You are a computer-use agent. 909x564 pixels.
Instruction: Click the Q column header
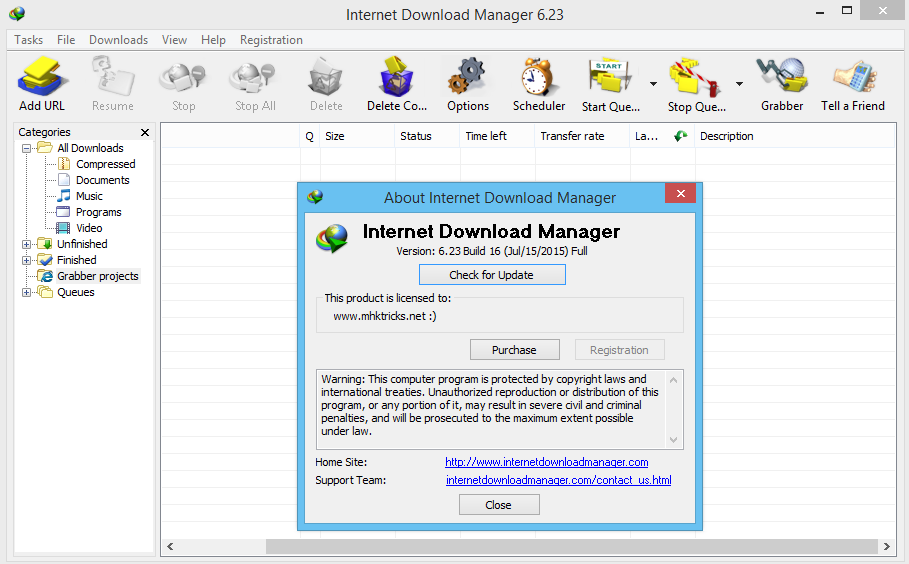(x=310, y=136)
